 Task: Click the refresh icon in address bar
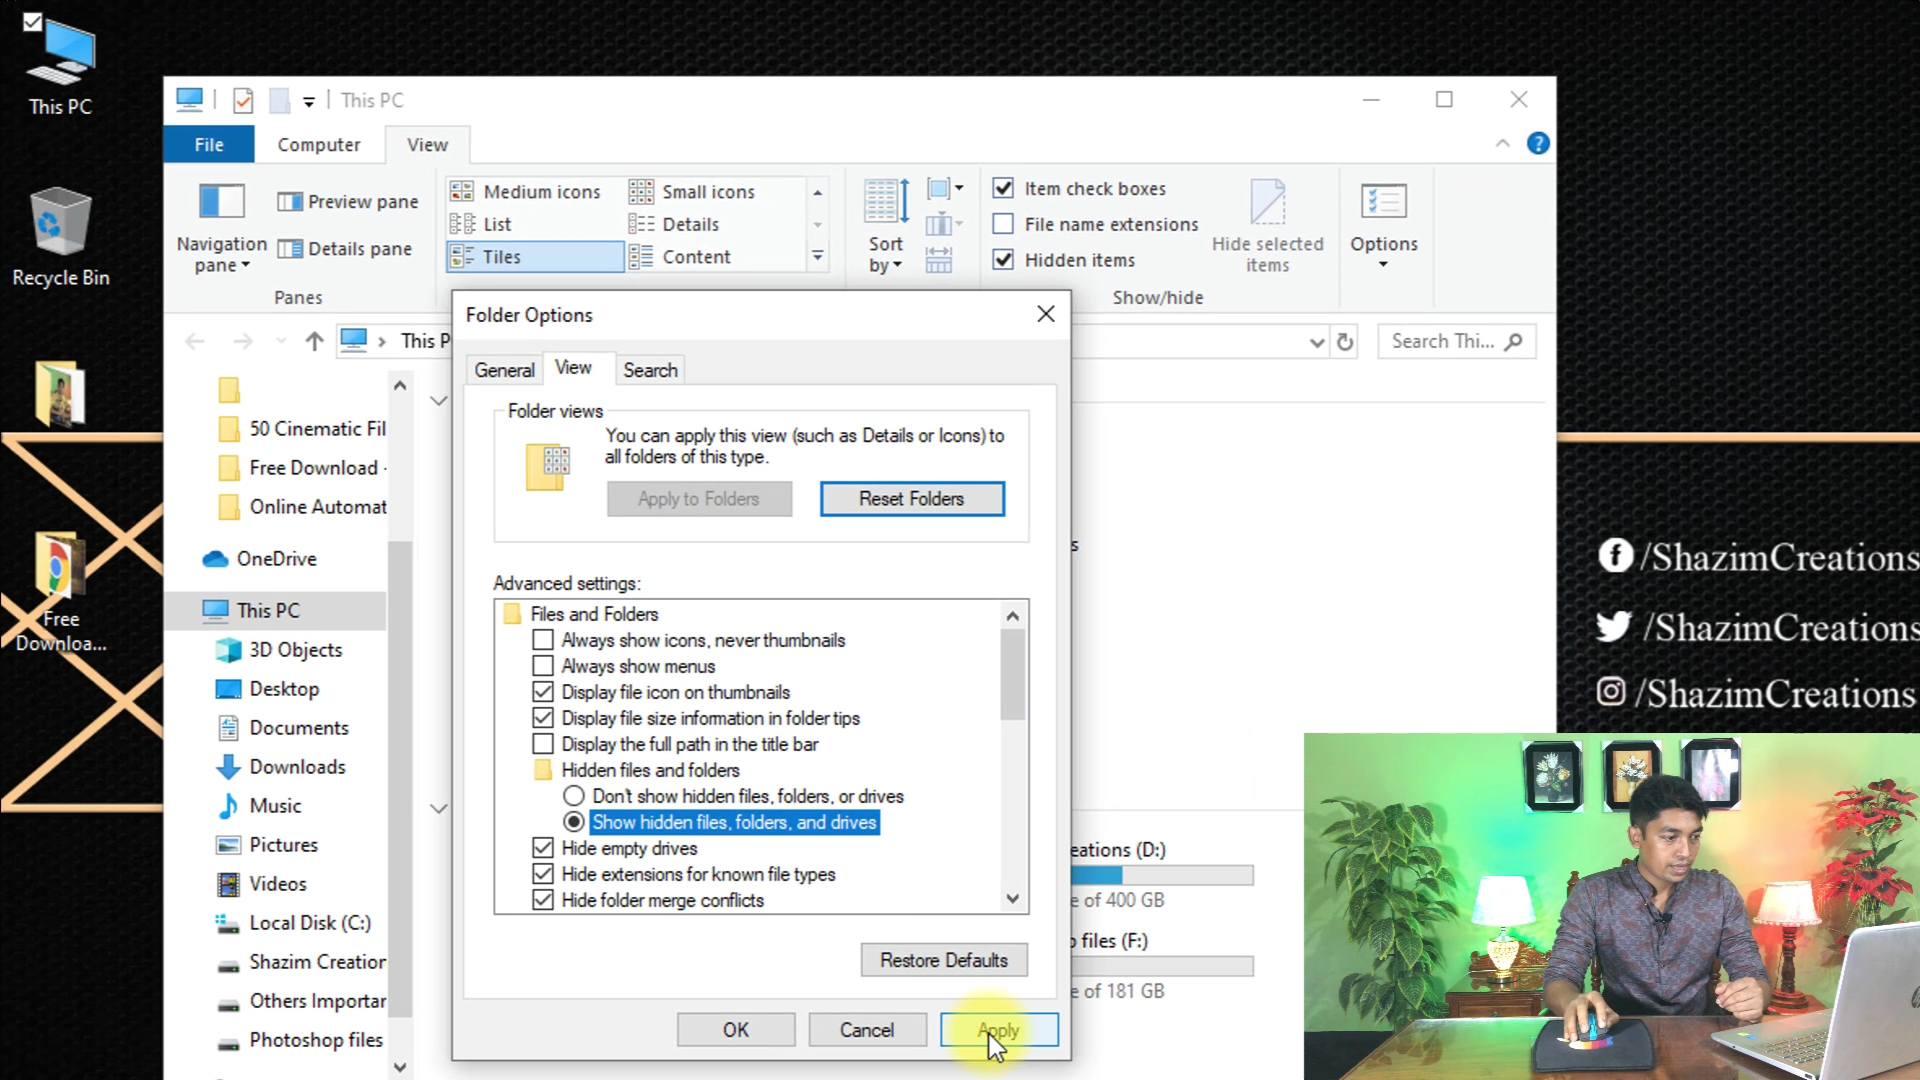1345,342
